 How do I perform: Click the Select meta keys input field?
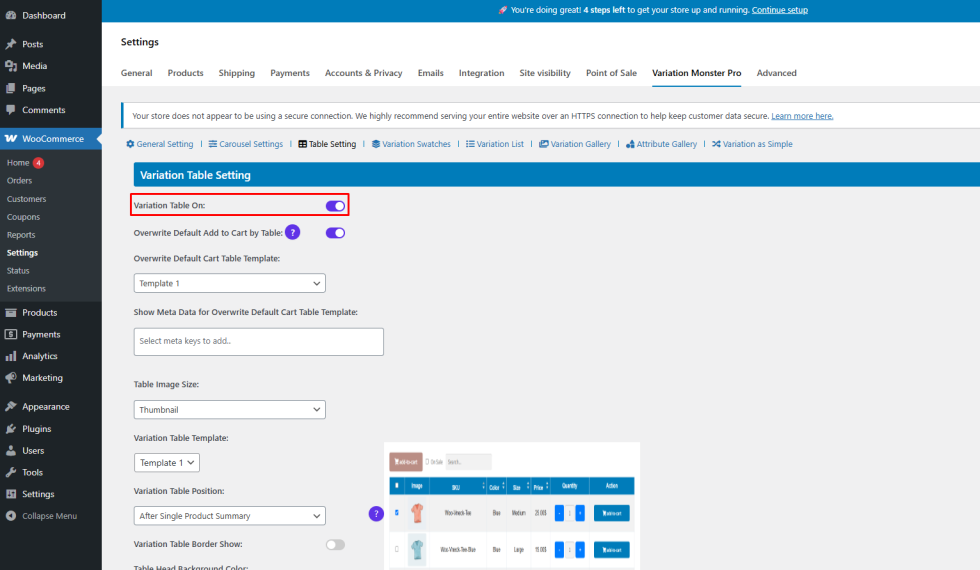[x=259, y=342]
